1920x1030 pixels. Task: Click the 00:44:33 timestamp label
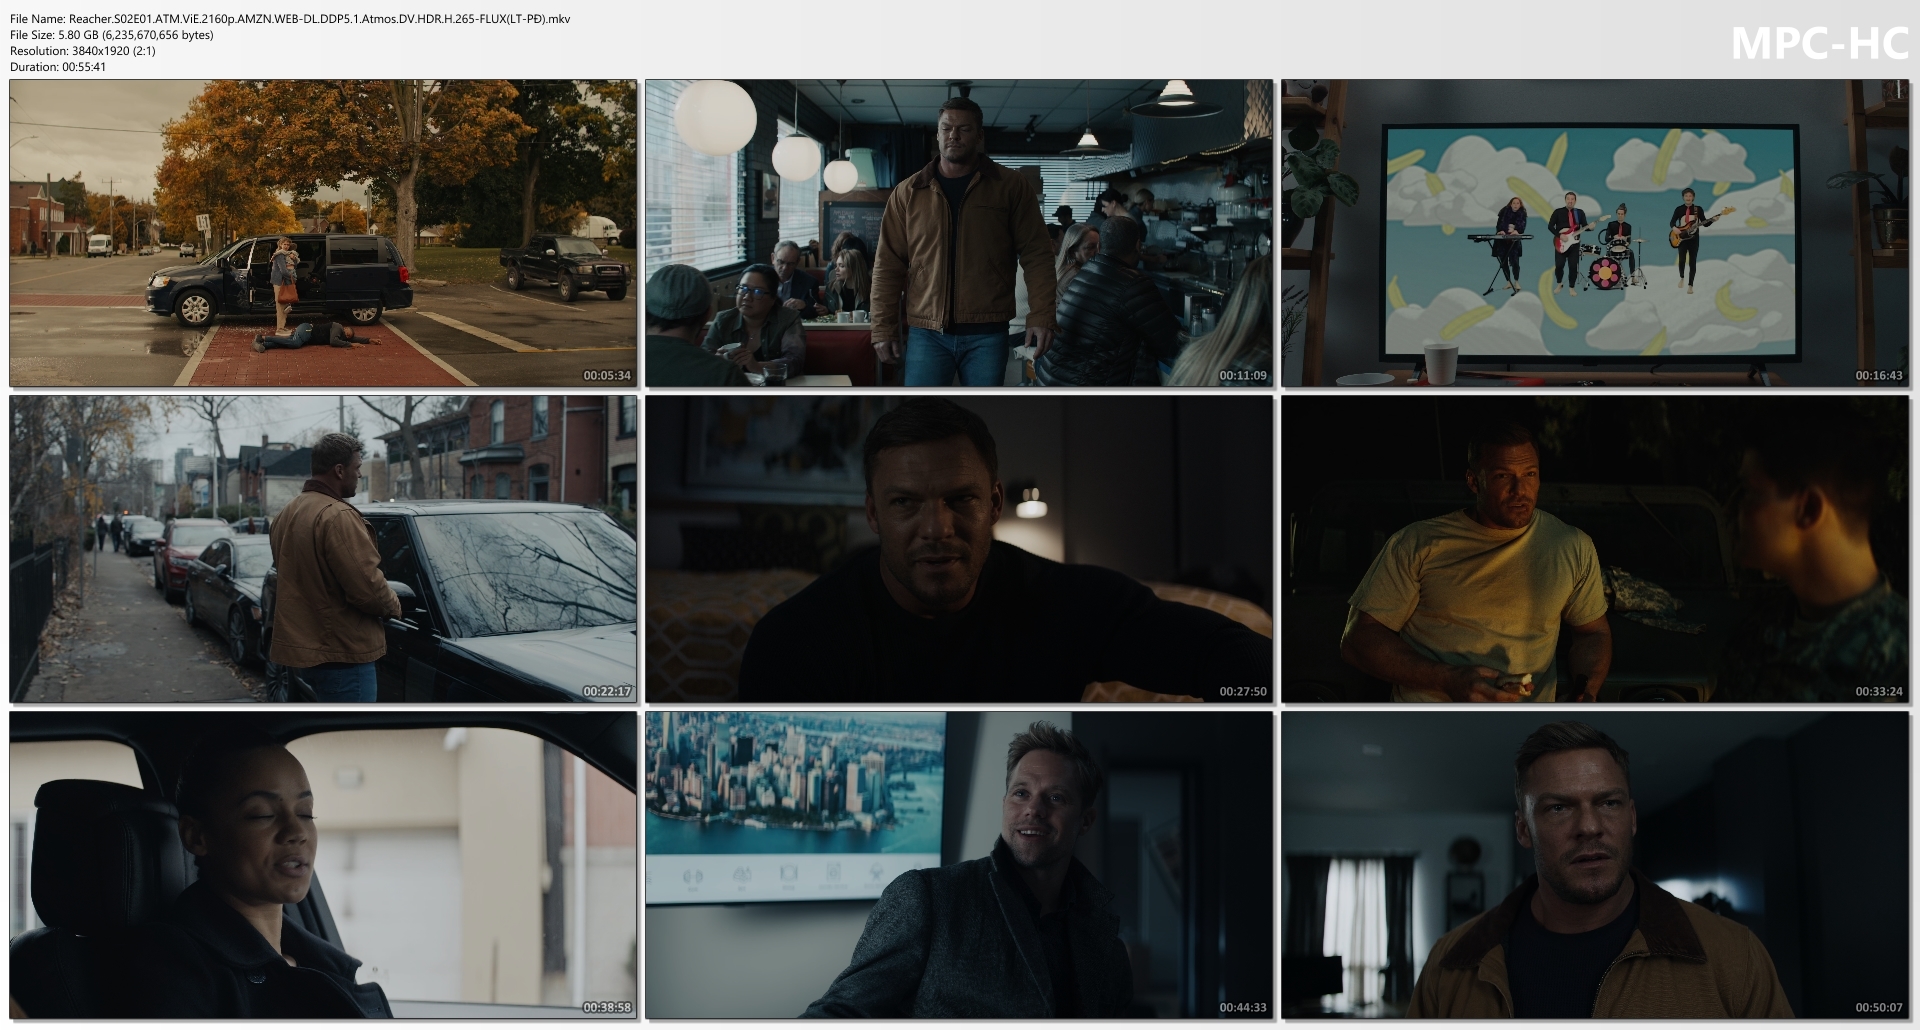coord(1243,1008)
